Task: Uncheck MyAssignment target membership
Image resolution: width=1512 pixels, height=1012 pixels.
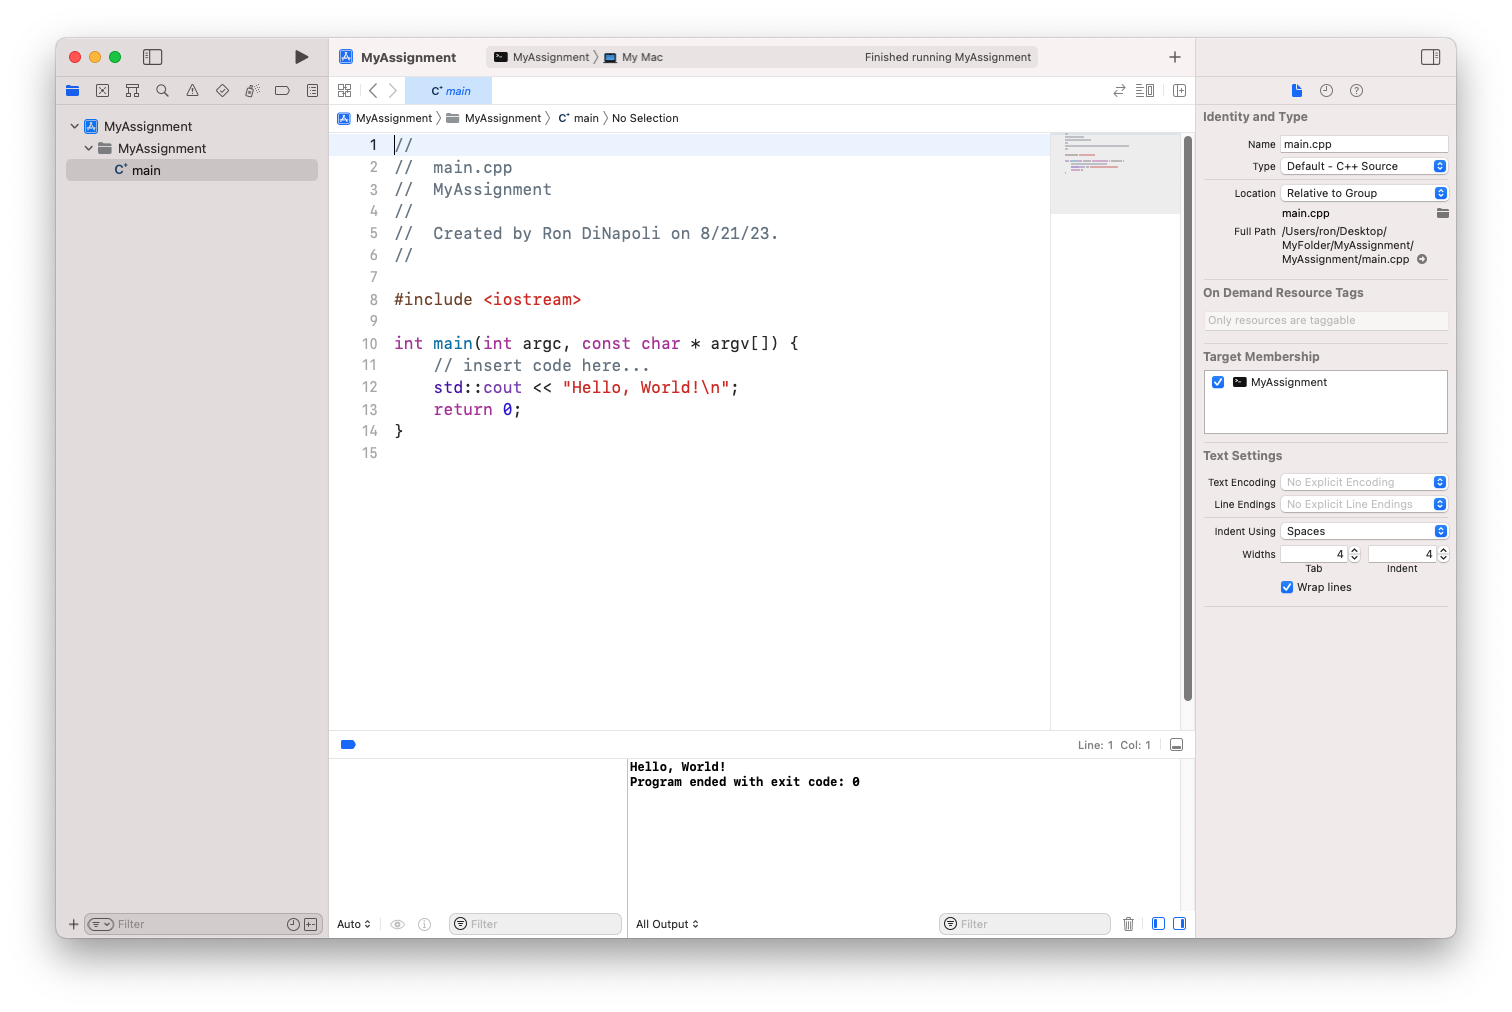Action: (1218, 382)
